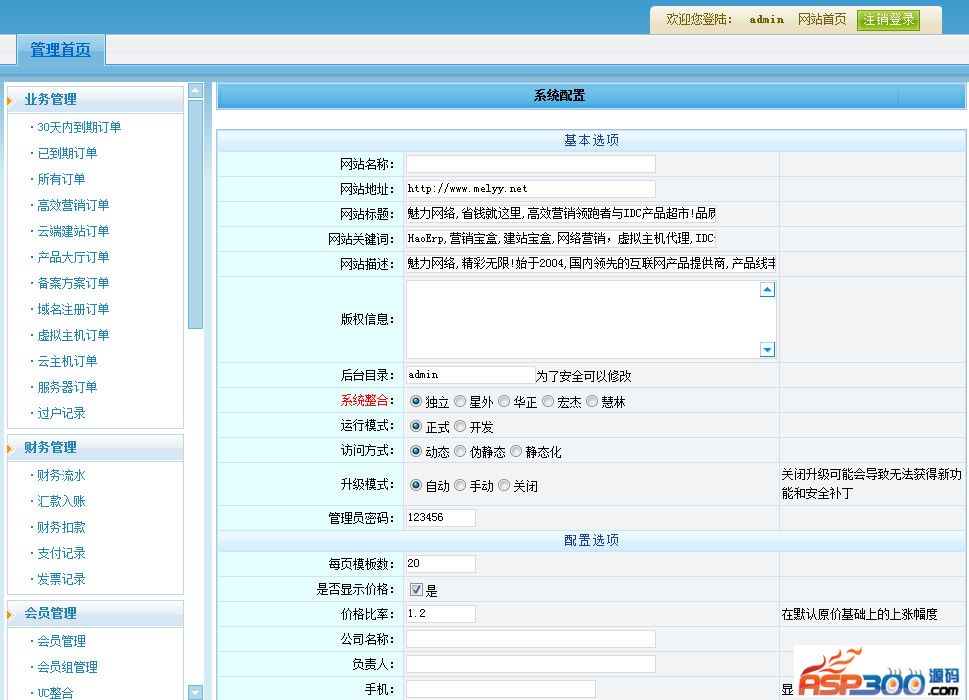Viewport: 969px width, 700px height.
Task: Click the copyright textarea scroll down arrow
Action: tap(767, 349)
